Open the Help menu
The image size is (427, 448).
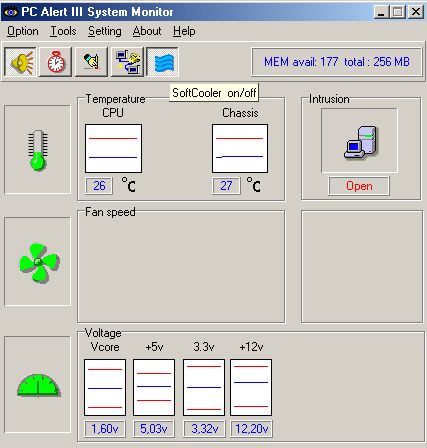[184, 31]
